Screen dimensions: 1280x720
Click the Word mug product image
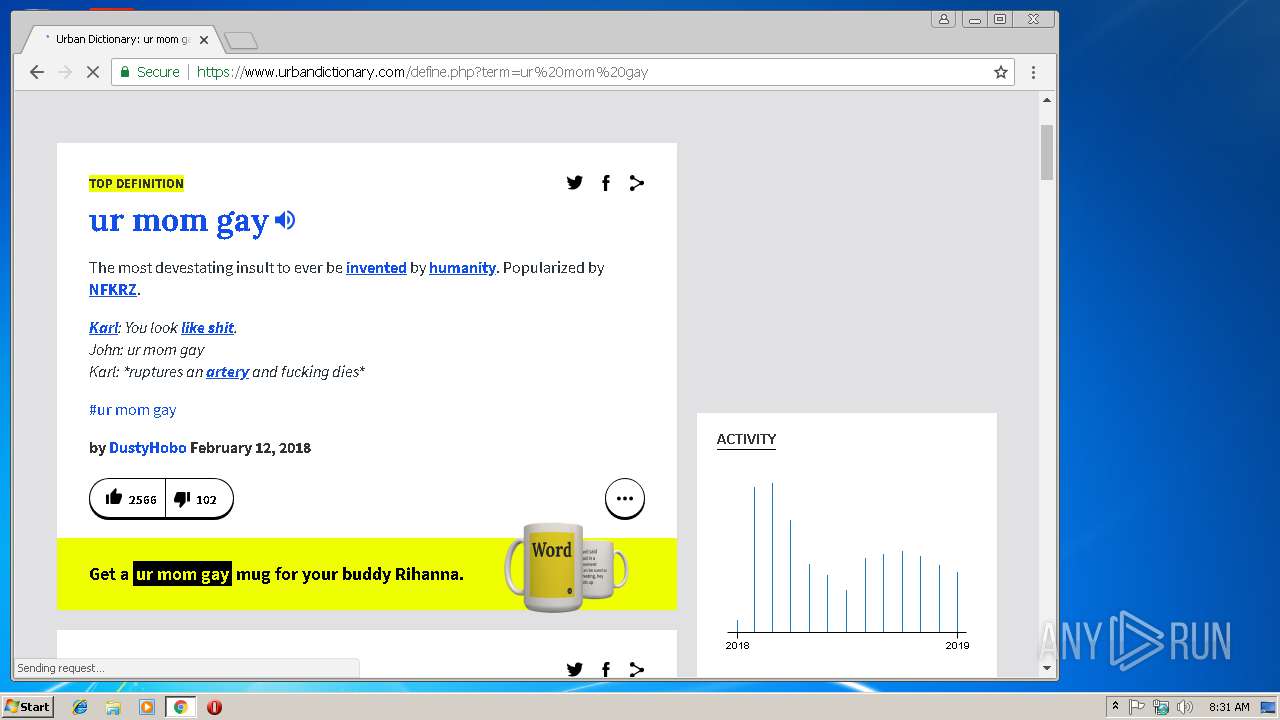(566, 568)
